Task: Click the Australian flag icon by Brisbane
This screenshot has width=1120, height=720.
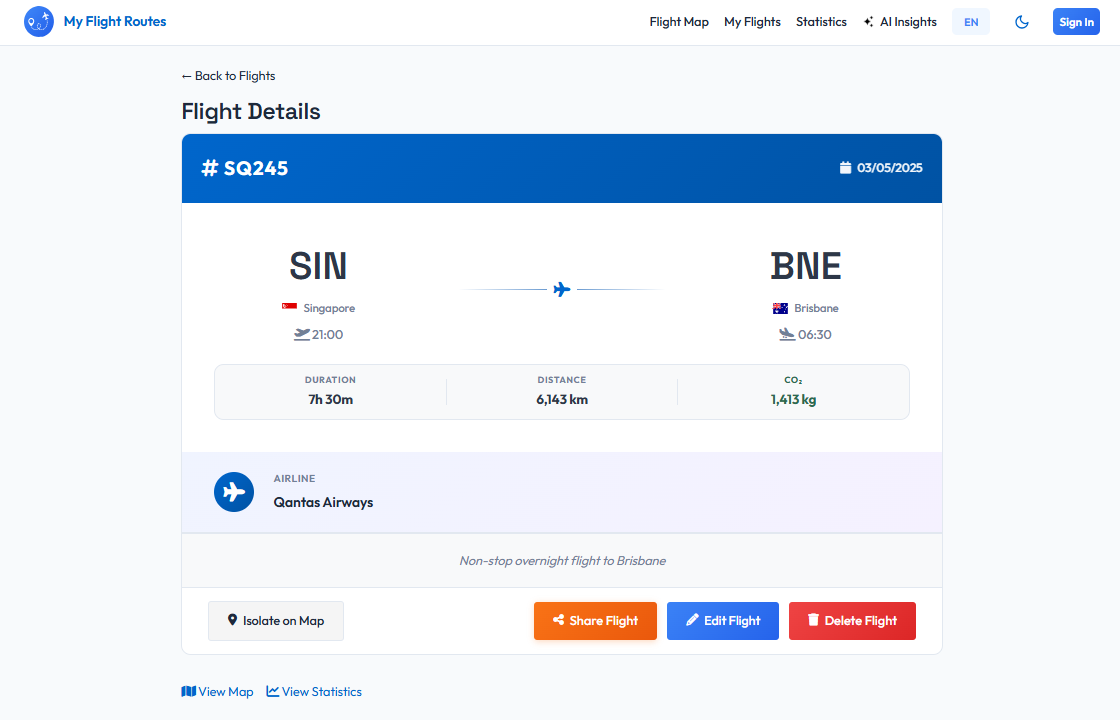Action: [x=780, y=309]
